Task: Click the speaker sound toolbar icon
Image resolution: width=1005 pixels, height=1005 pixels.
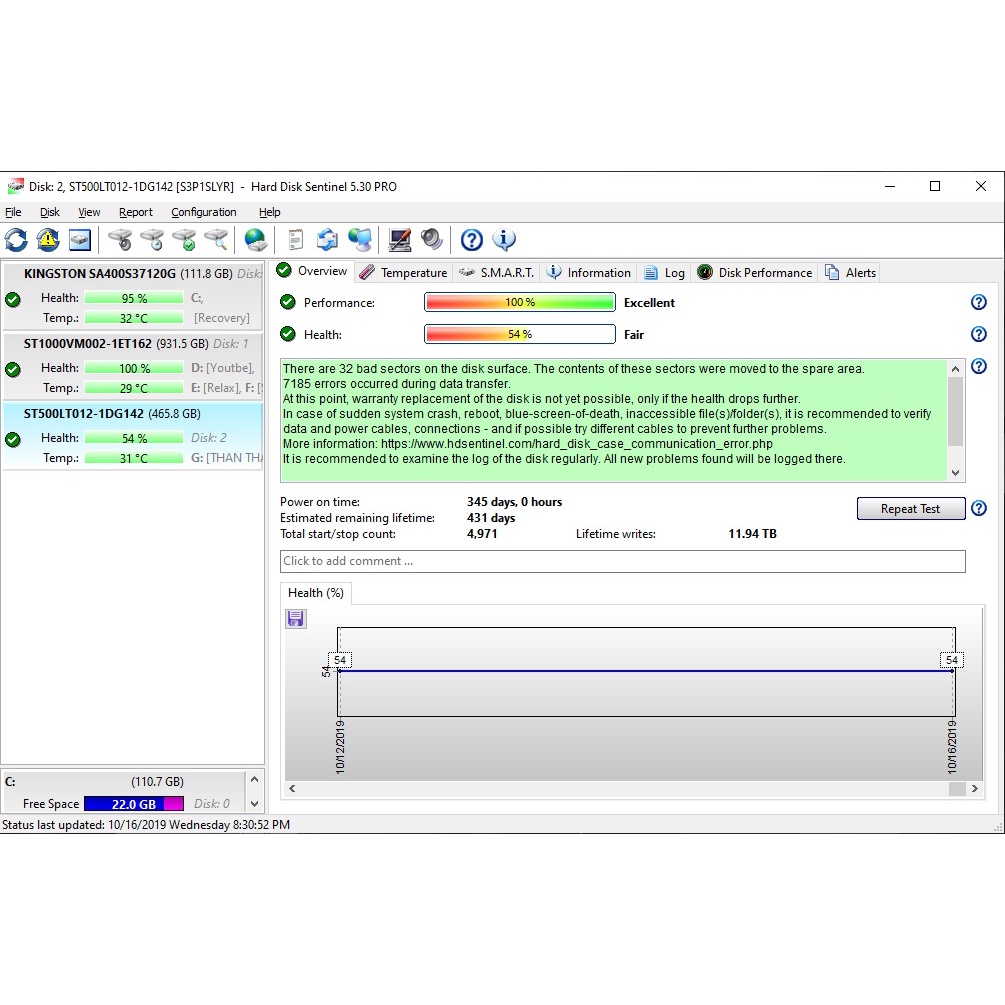Action: [x=432, y=240]
